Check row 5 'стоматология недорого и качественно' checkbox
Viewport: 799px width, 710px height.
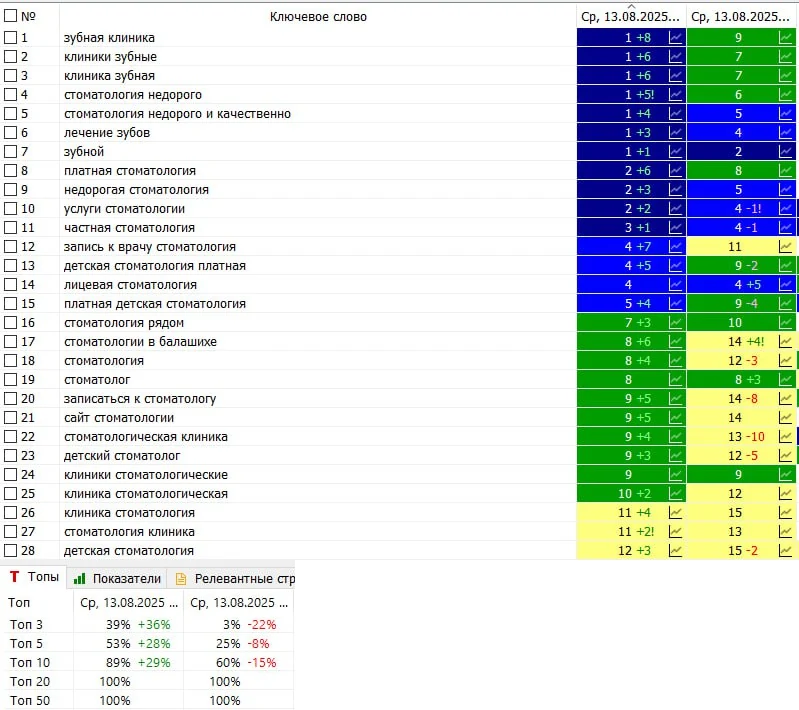point(10,114)
